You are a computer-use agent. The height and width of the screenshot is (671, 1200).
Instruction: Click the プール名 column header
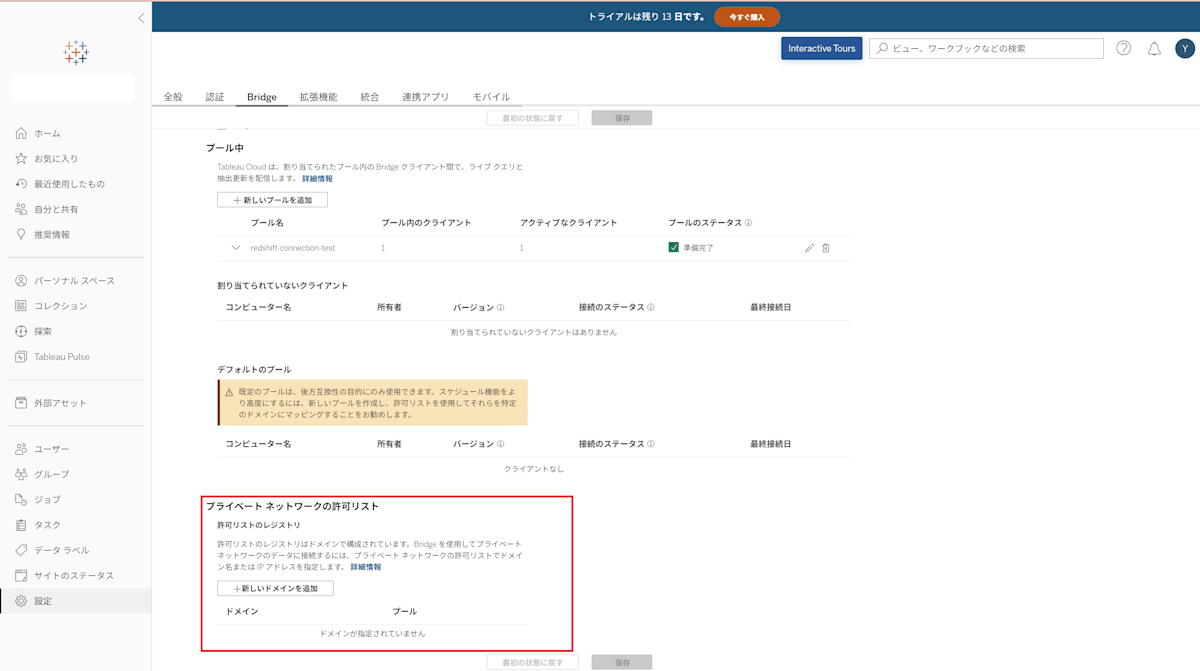click(267, 223)
